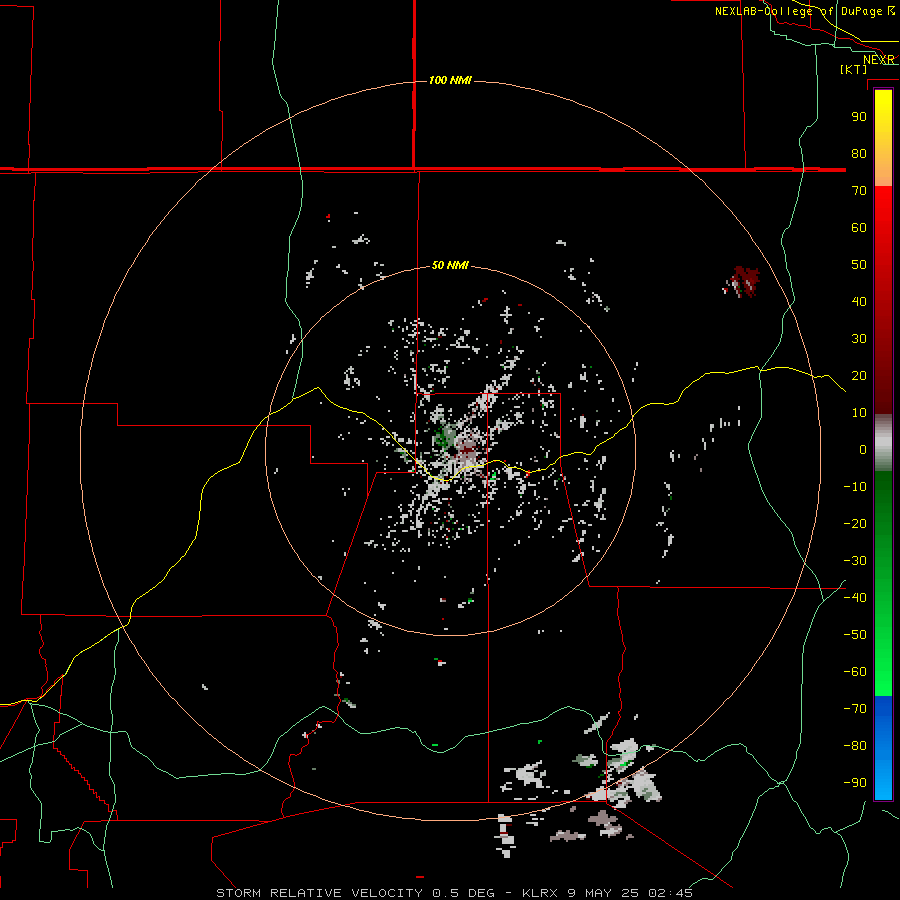Screen dimensions: 900x900
Task: Click the 50 value on velocity scale
Action: [x=859, y=265]
